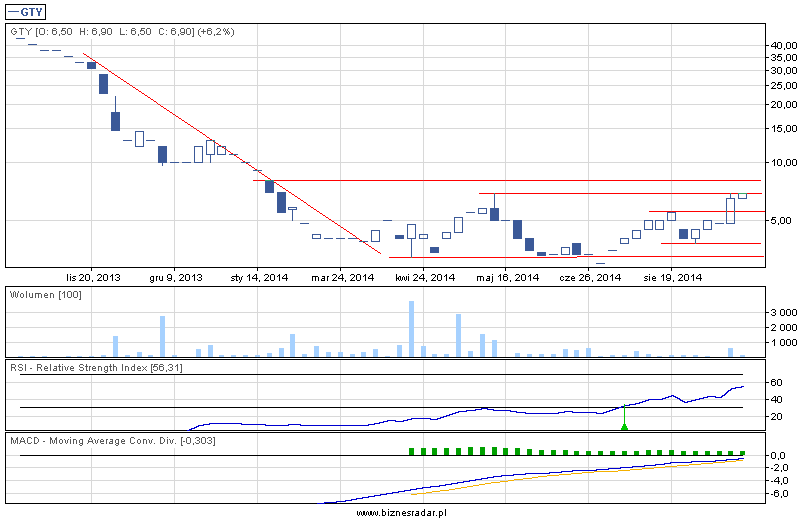Click the 3 000 volume axis label

click(x=781, y=312)
